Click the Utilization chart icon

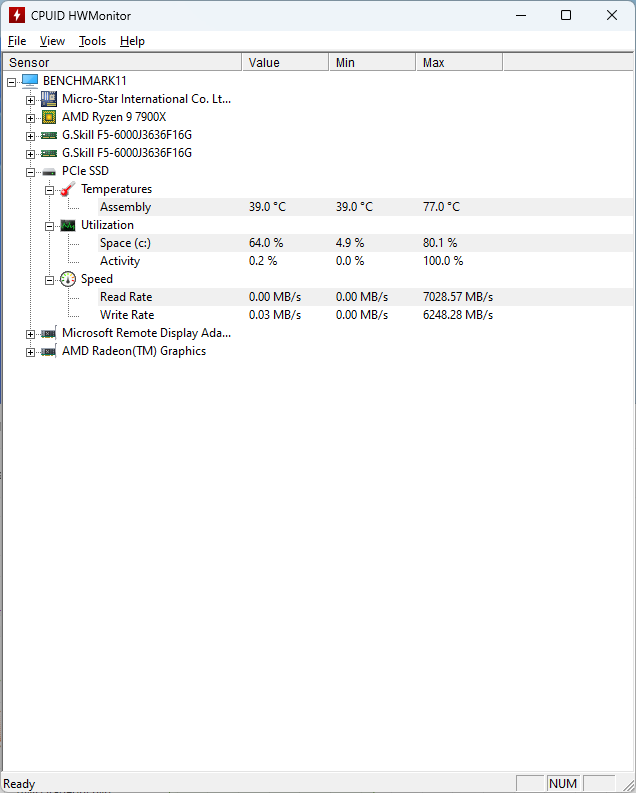(68, 225)
